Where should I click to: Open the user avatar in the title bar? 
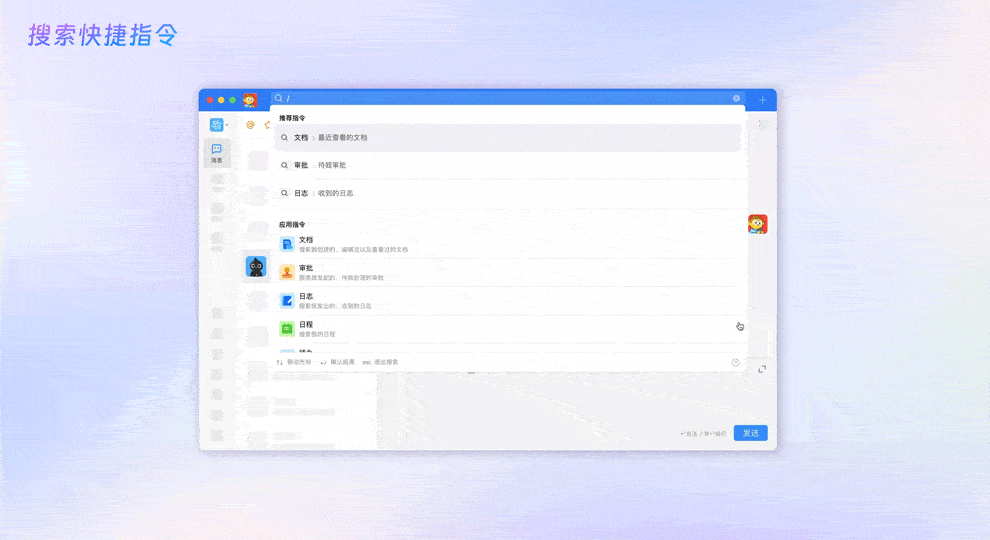[x=250, y=100]
